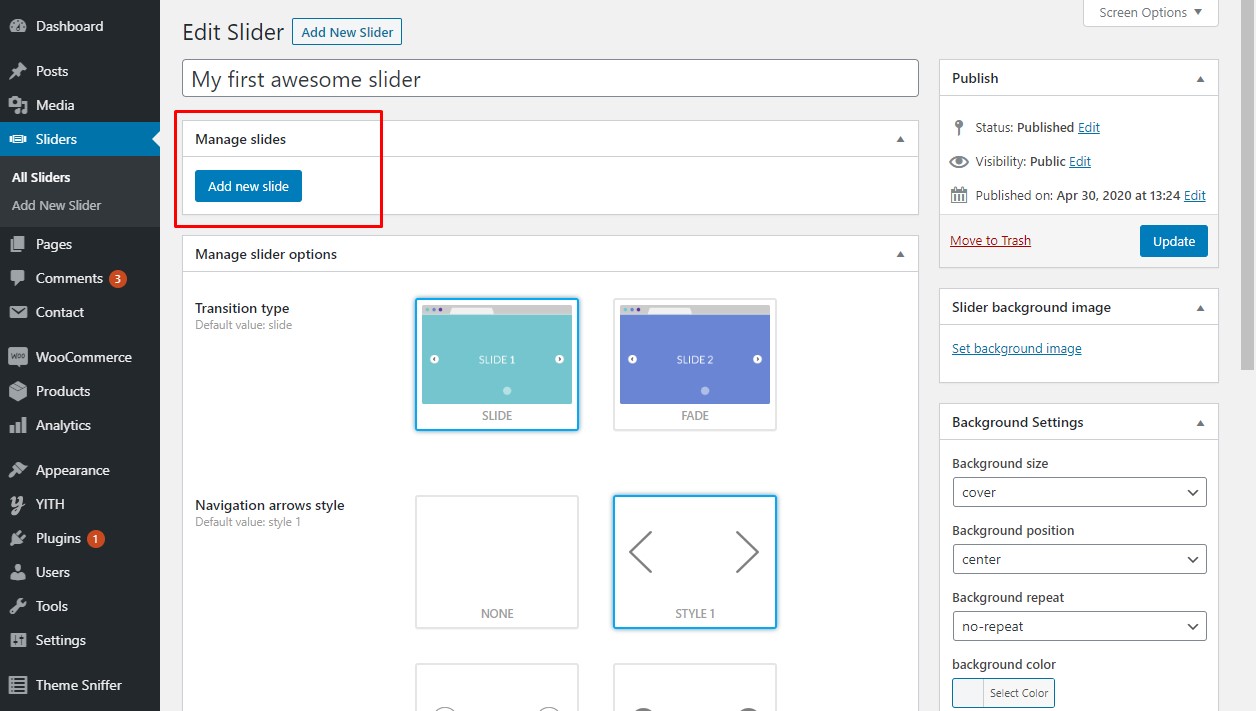Click the YITH logo icon

[18, 504]
